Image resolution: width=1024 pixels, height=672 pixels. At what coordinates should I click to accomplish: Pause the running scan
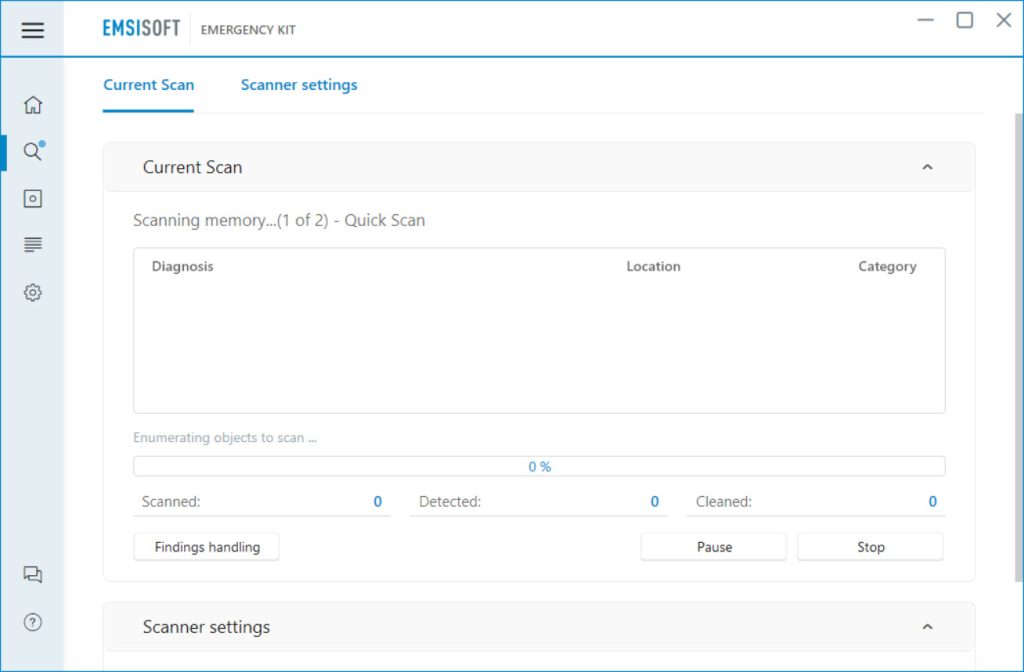(714, 547)
